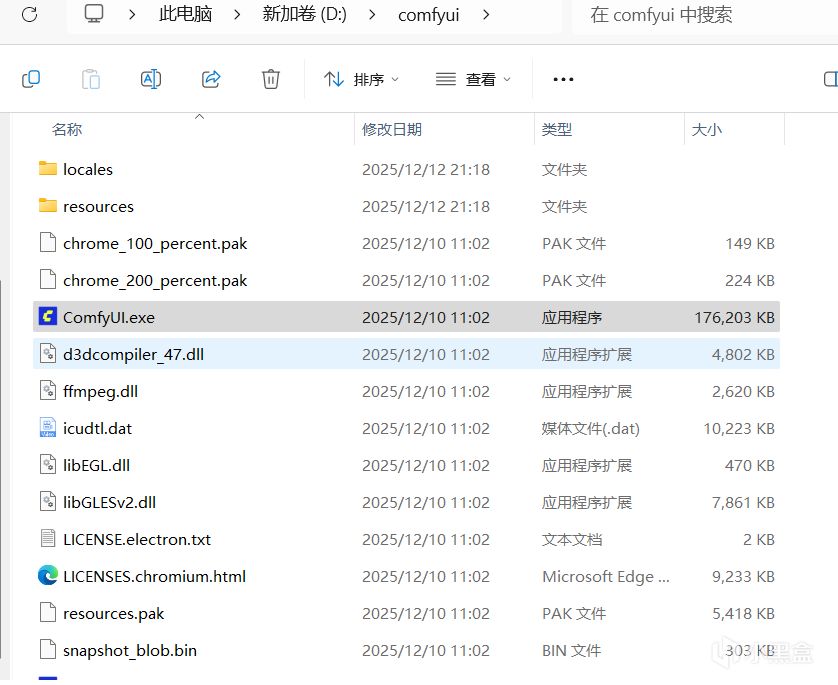Viewport: 838px width, 685px height.
Task: Click the computer monitor icon in breadcrumb
Action: [x=94, y=14]
